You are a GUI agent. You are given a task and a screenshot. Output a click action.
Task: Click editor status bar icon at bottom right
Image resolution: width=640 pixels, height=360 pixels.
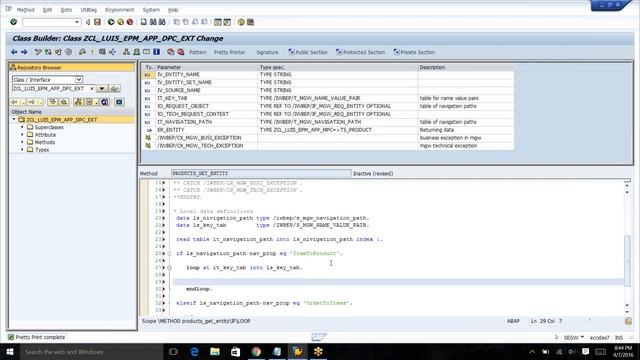(628, 321)
